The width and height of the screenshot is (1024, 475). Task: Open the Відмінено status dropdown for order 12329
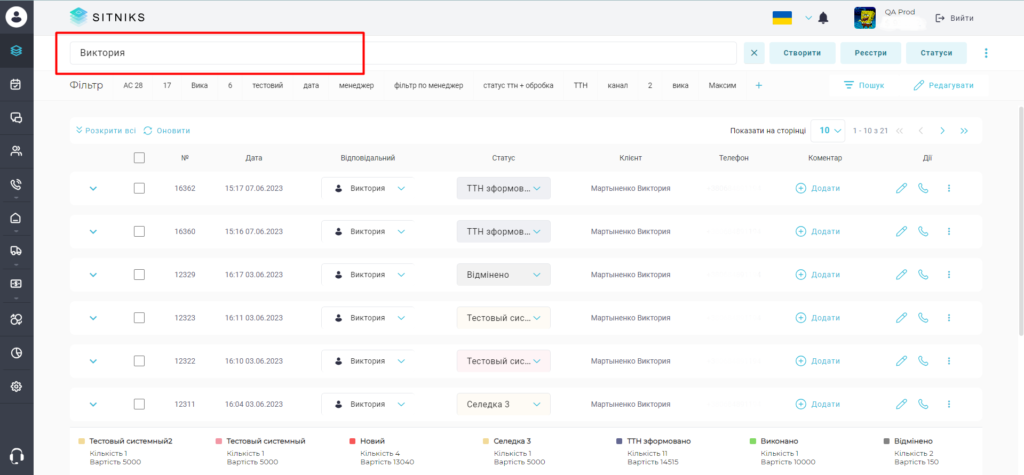pyautogui.click(x=504, y=274)
